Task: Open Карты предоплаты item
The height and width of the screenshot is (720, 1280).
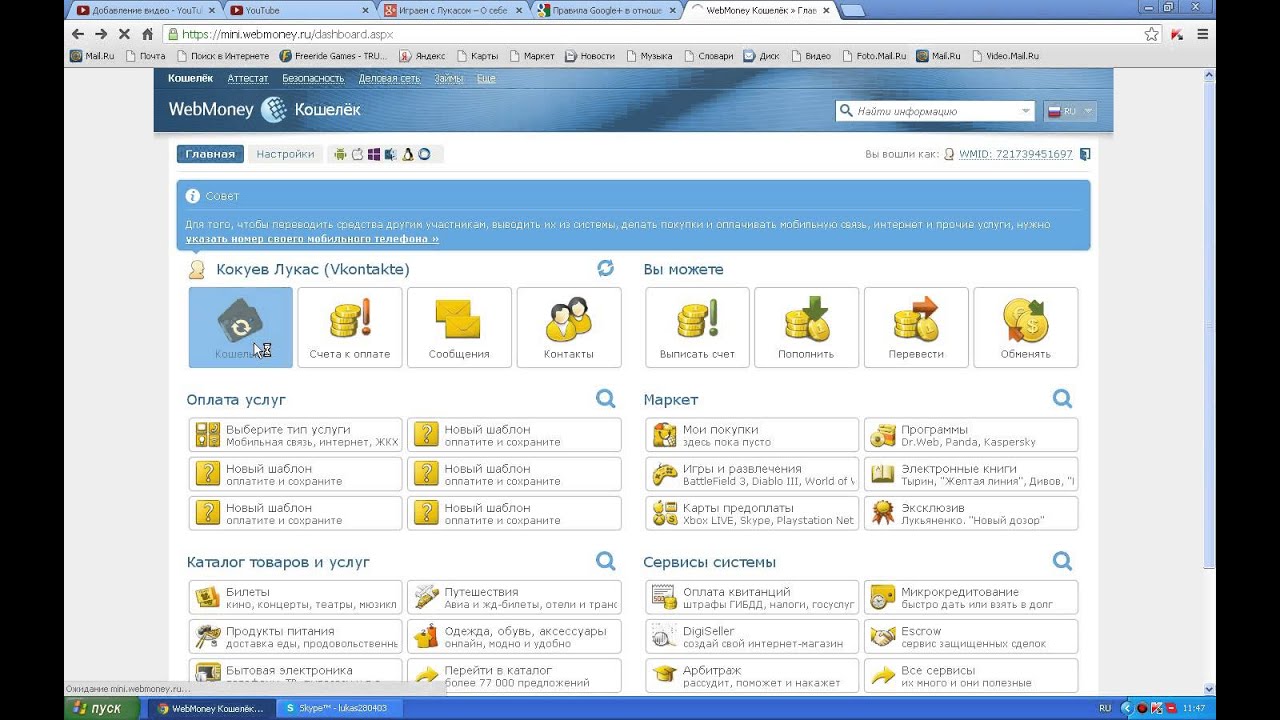Action: [752, 513]
